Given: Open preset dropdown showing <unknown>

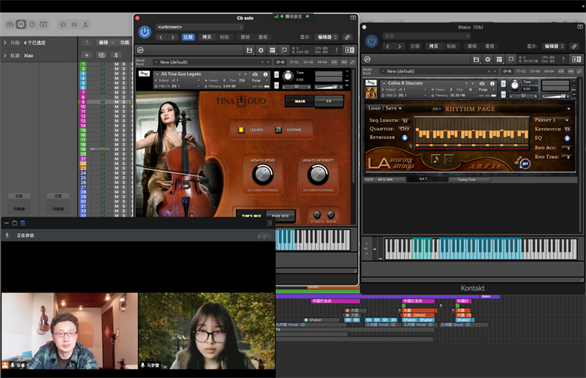Looking at the screenshot, I should [200, 27].
